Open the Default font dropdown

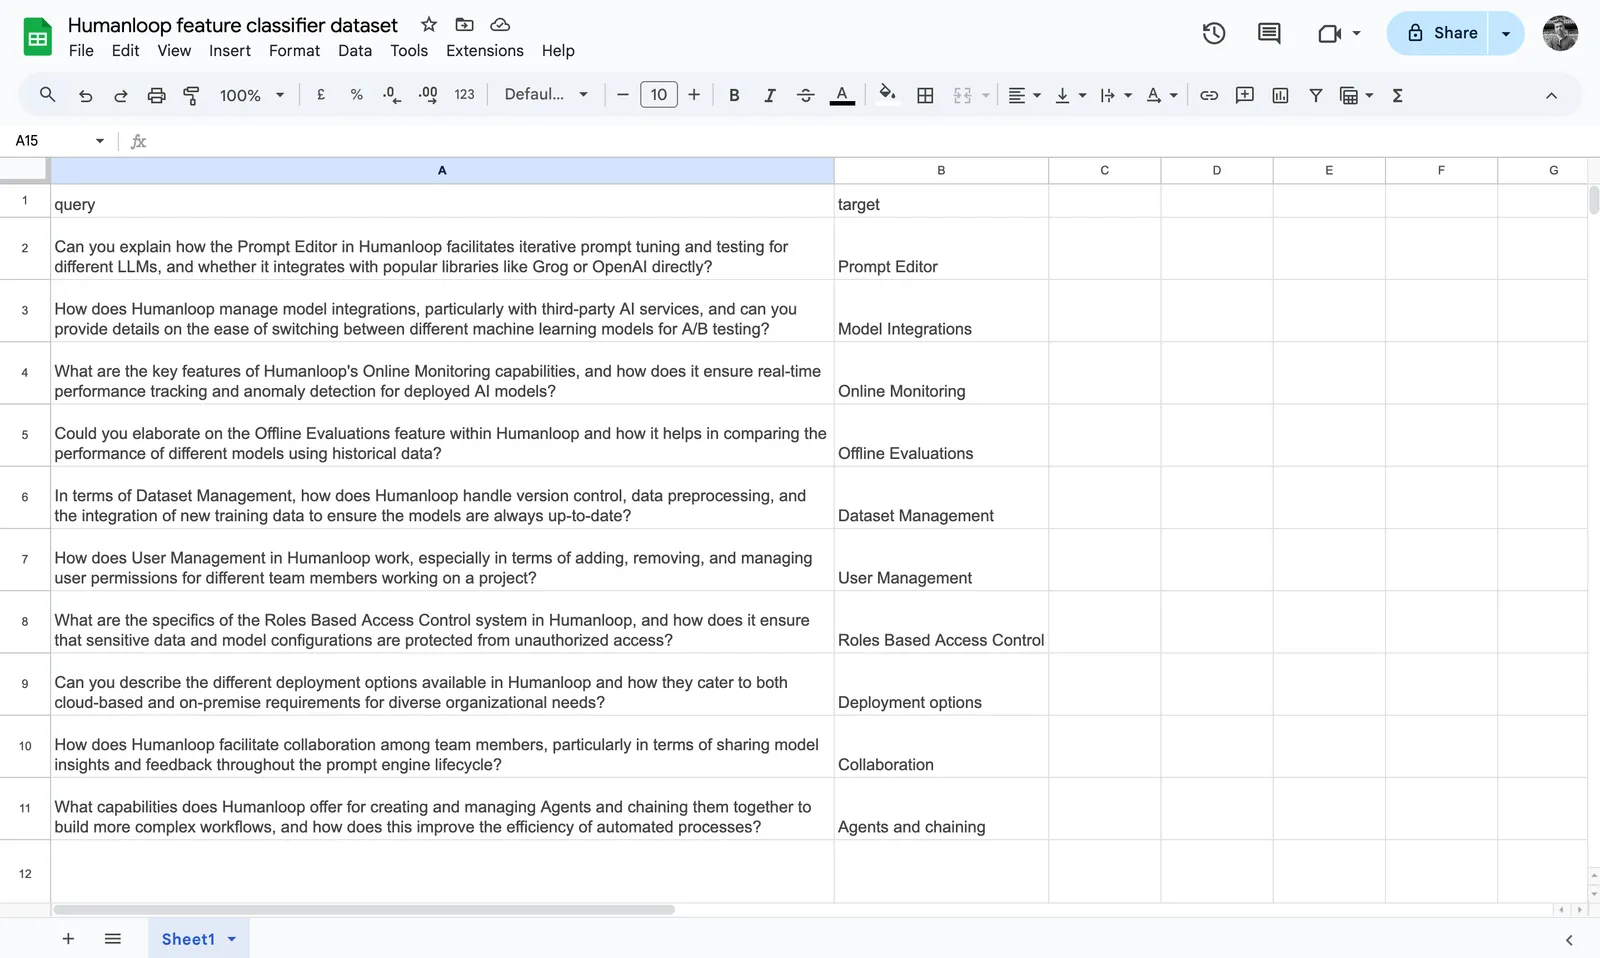tap(546, 95)
